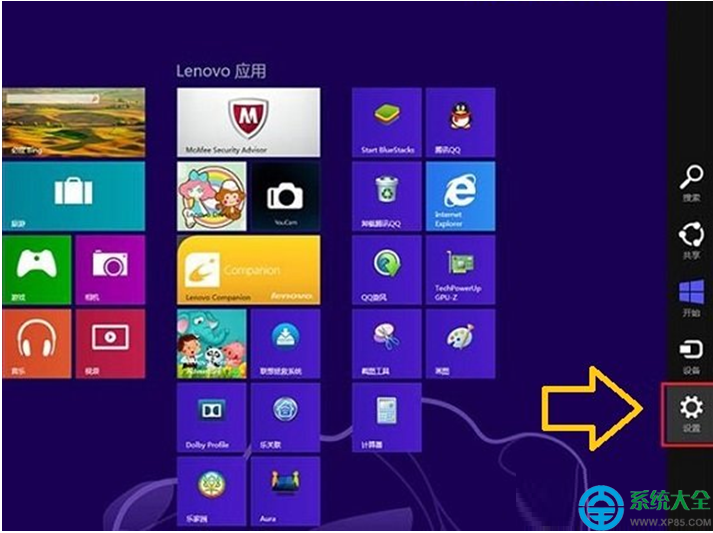Launch TechPowerUp GPU-Z tile
This screenshot has width=713, height=533.
coord(460,270)
